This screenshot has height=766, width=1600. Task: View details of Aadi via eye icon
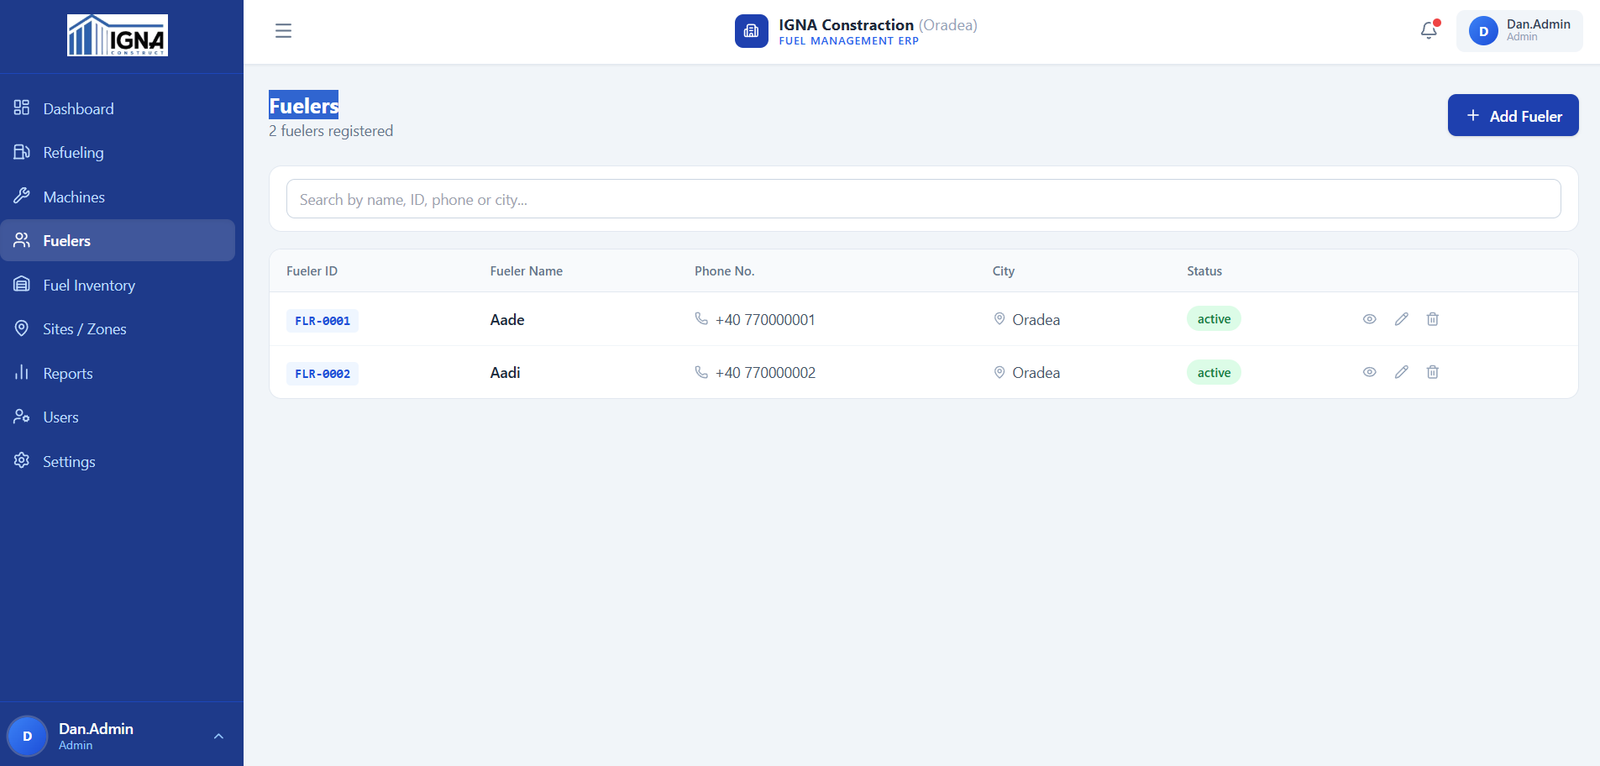coord(1369,372)
